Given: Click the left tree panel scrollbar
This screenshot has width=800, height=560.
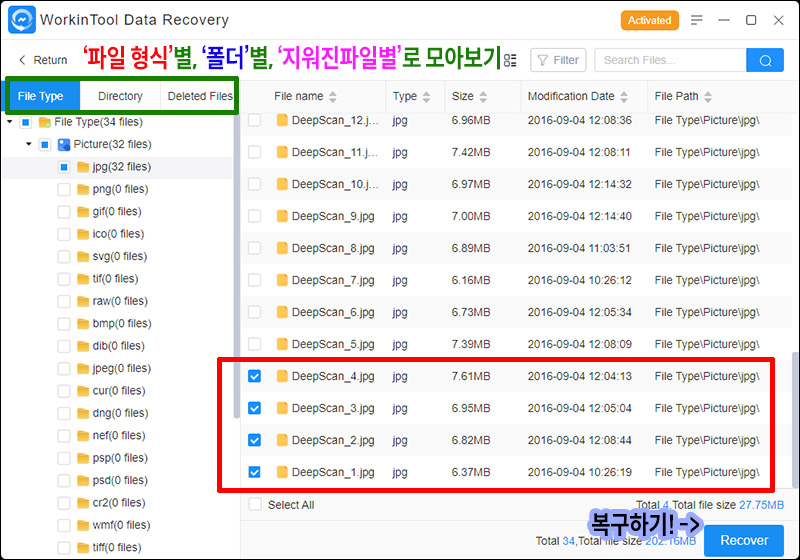Looking at the screenshot, I should click(237, 265).
